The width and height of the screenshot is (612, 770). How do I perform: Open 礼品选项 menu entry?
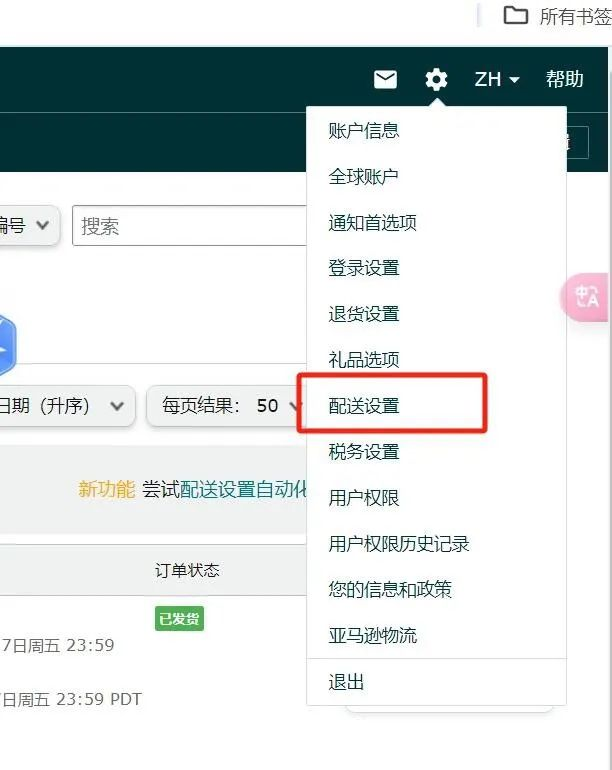click(363, 359)
